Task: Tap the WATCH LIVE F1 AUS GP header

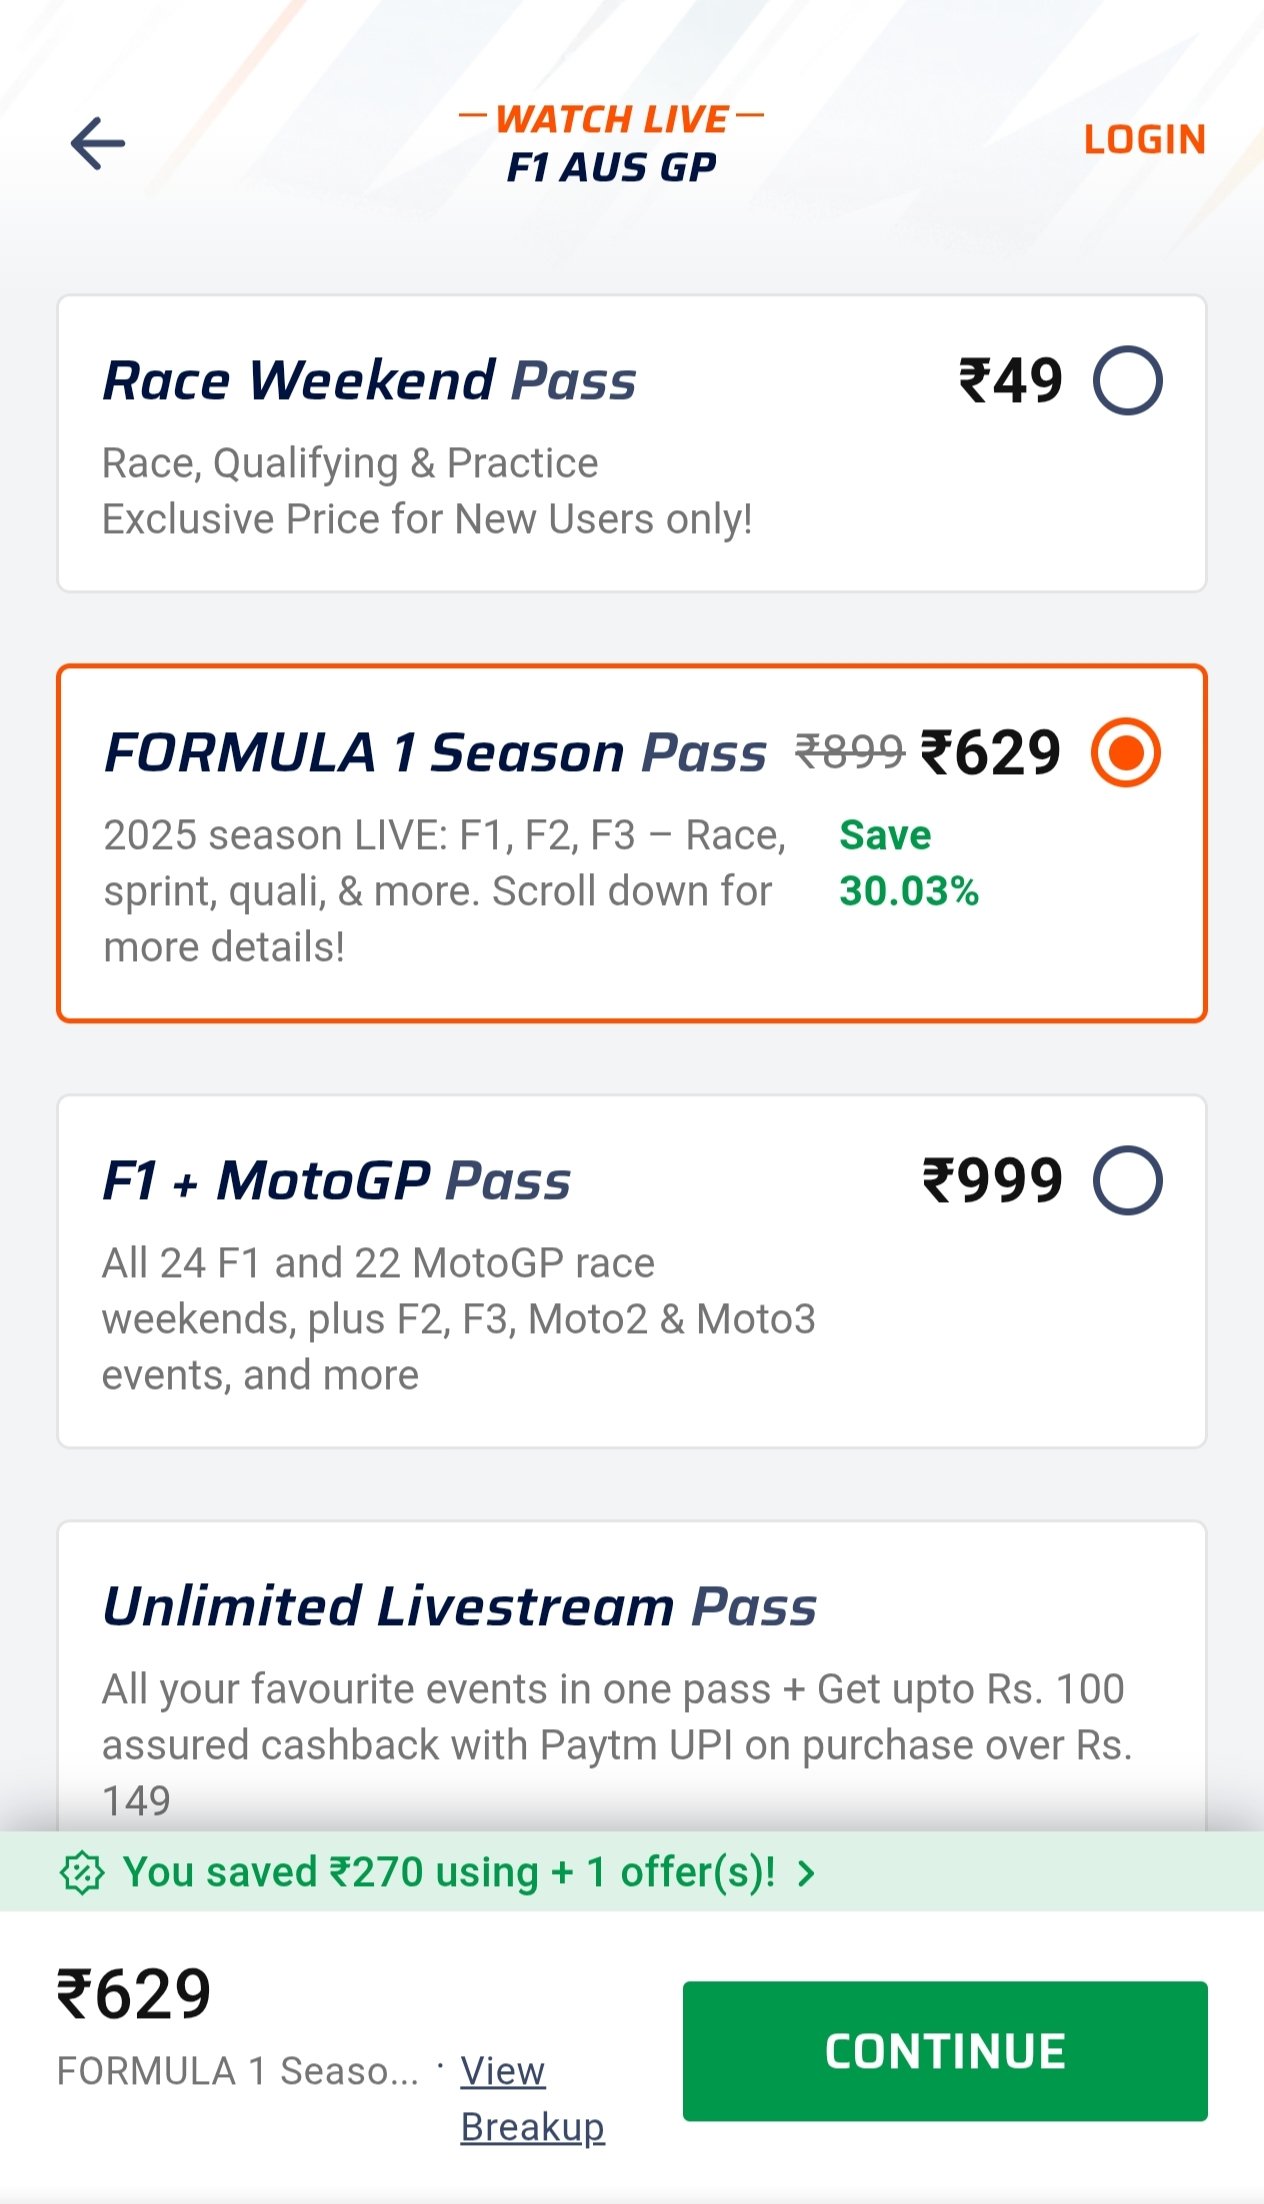Action: pos(611,143)
